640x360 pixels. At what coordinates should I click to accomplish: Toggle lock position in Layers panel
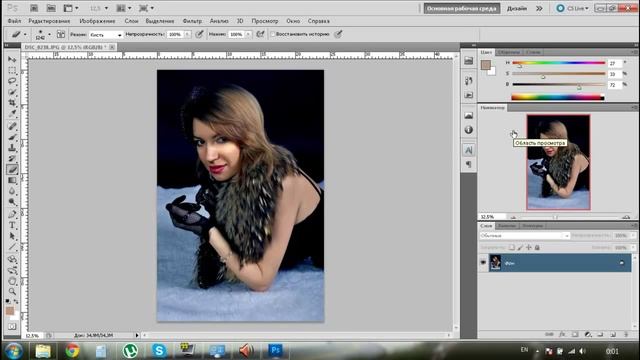click(529, 247)
